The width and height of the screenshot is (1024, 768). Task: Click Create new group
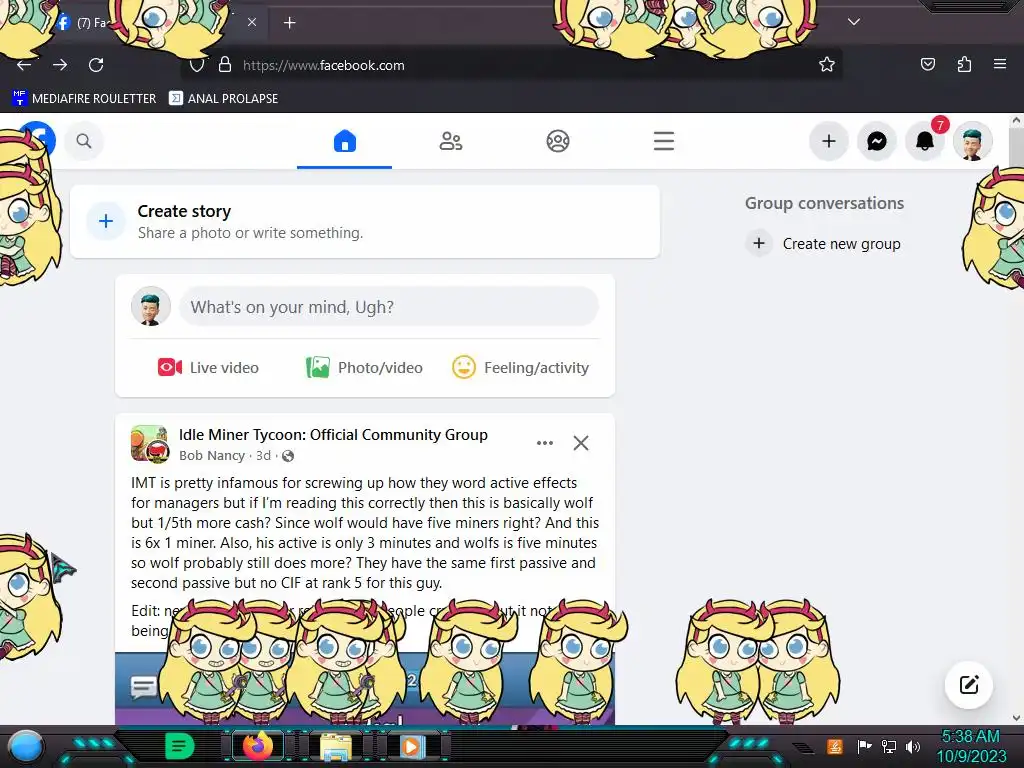(823, 244)
